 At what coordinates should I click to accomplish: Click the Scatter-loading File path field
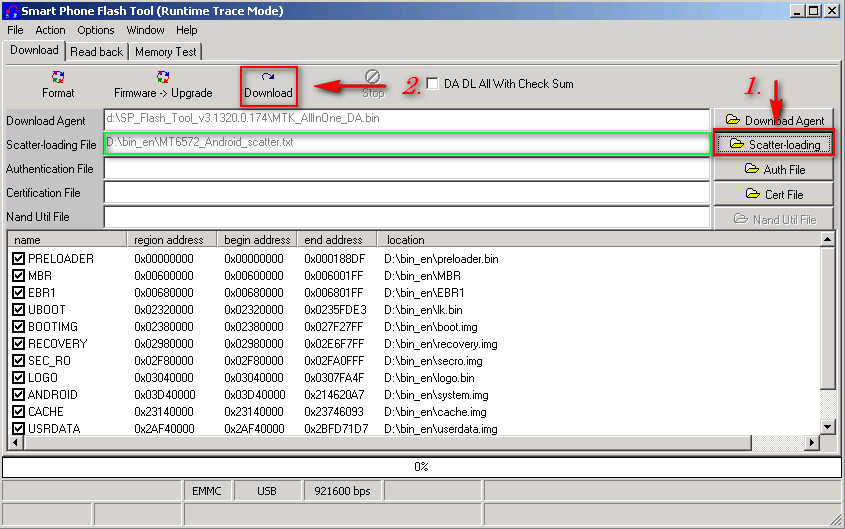[407, 143]
